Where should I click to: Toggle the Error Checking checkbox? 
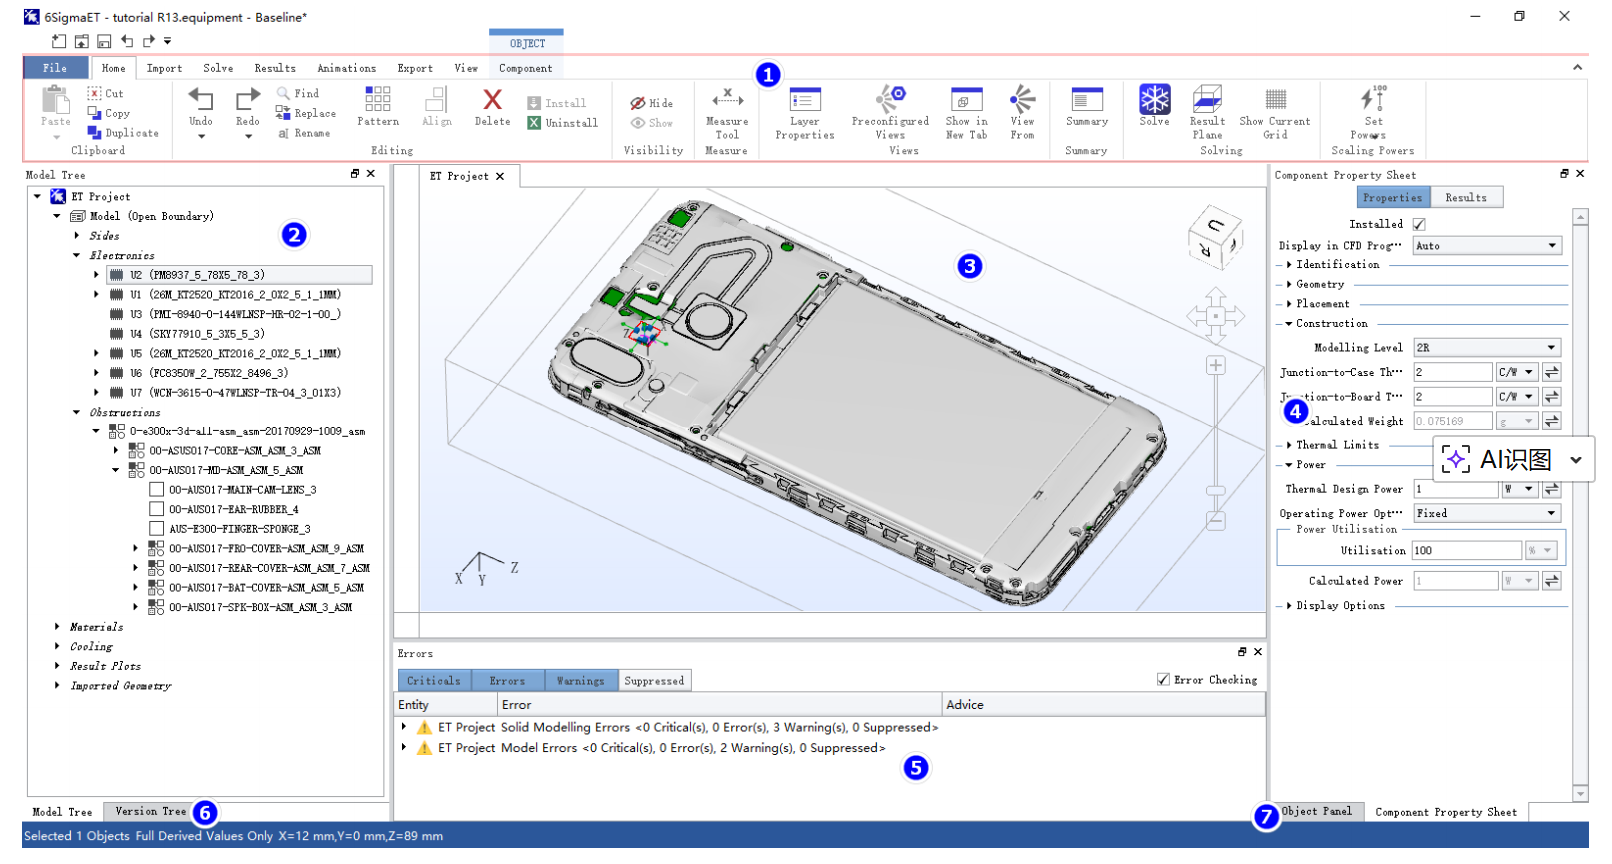(1163, 680)
